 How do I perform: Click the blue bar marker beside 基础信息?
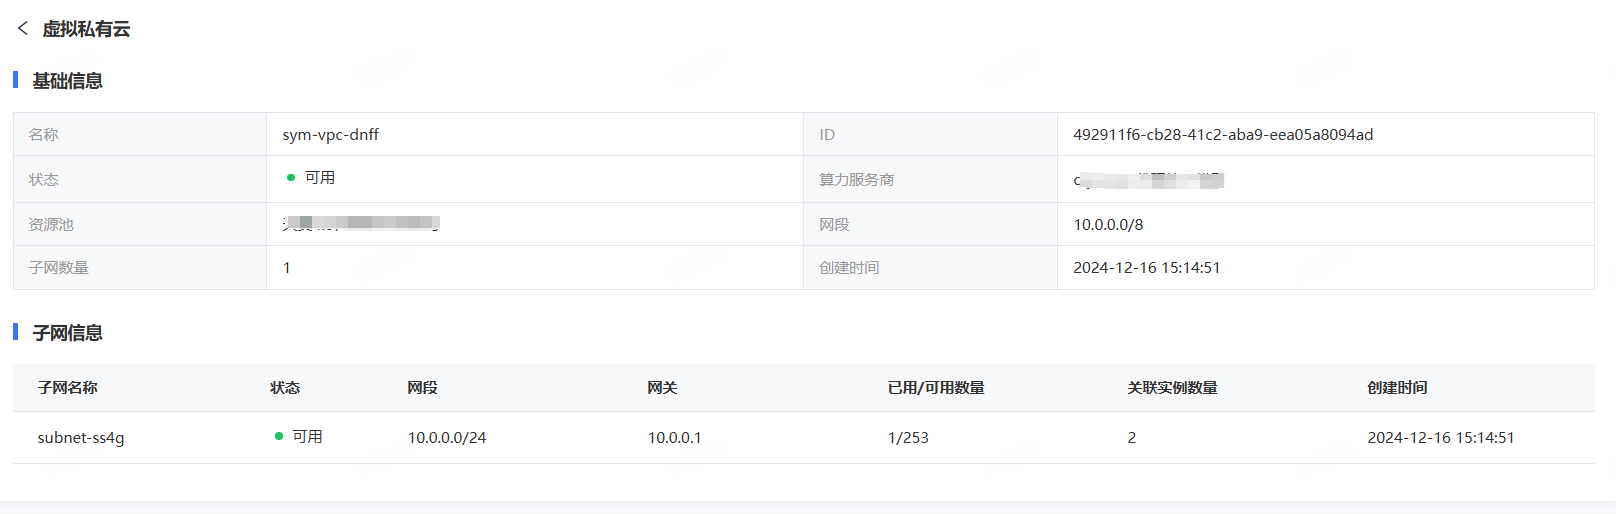coord(15,80)
